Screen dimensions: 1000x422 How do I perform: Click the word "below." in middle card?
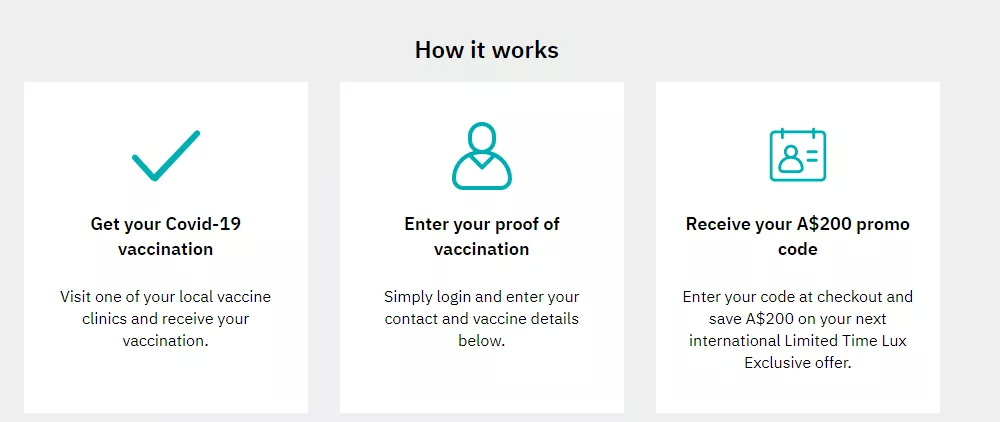click(x=482, y=341)
